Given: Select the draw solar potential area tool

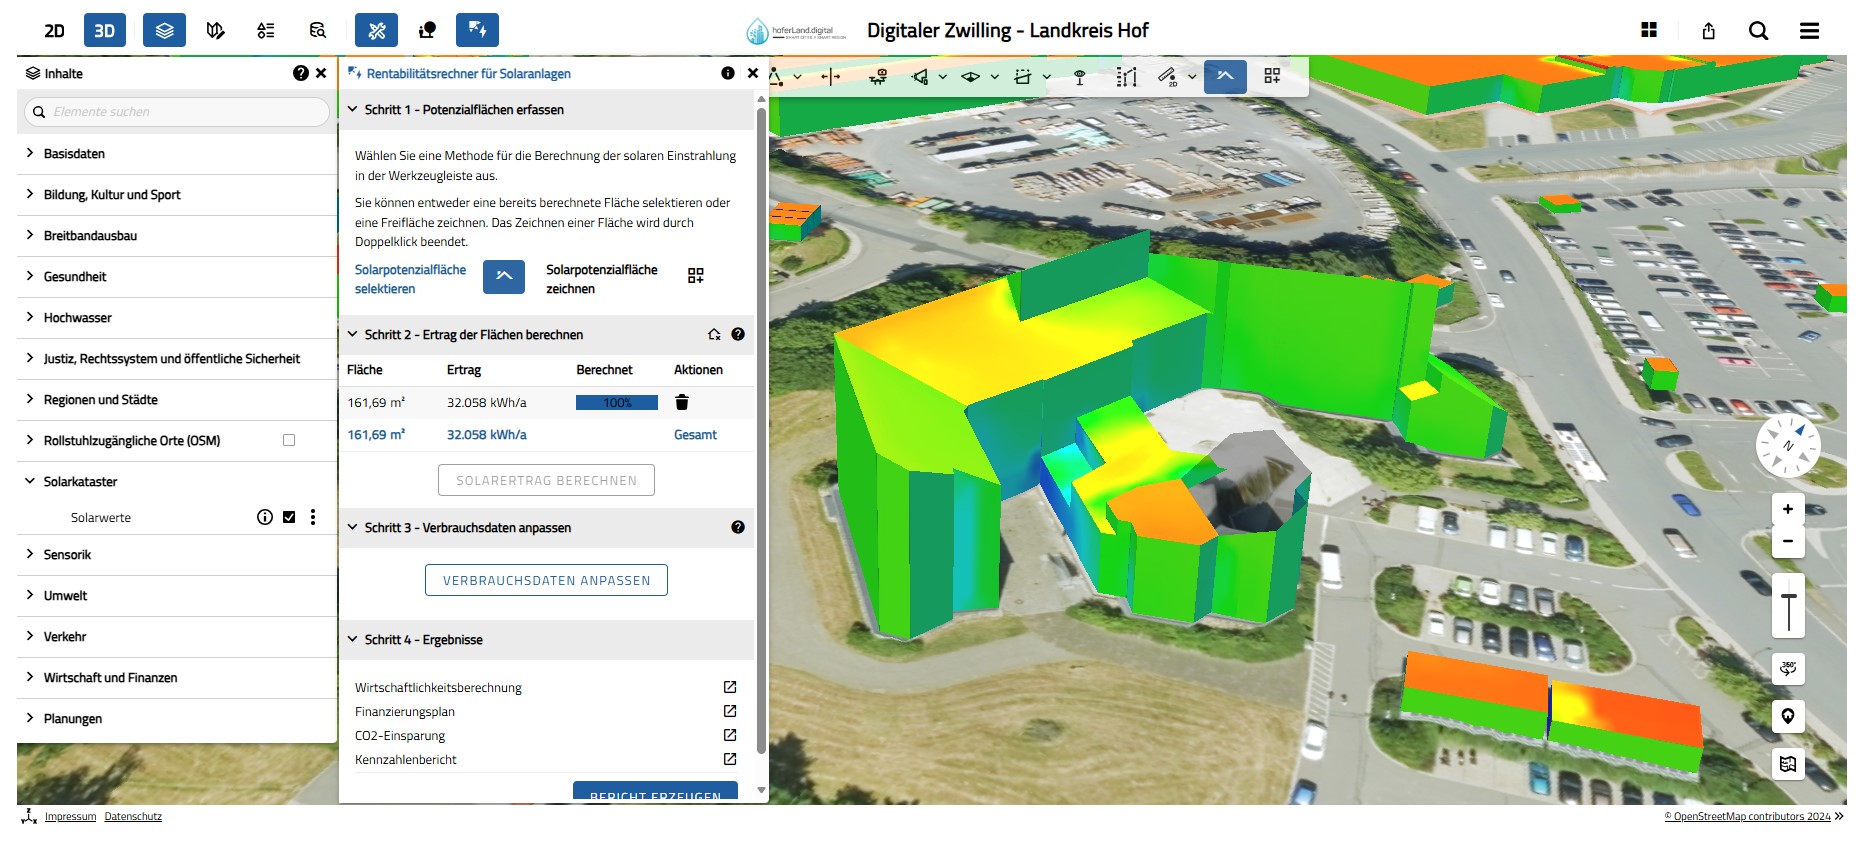Looking at the screenshot, I should [696, 276].
